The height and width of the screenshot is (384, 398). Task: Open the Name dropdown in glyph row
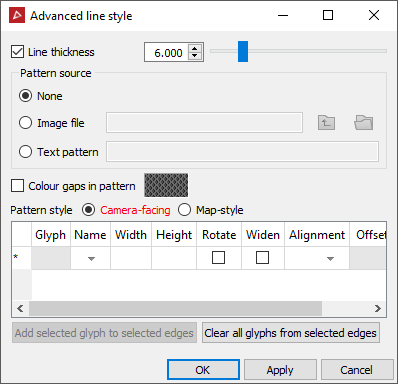pos(91,258)
